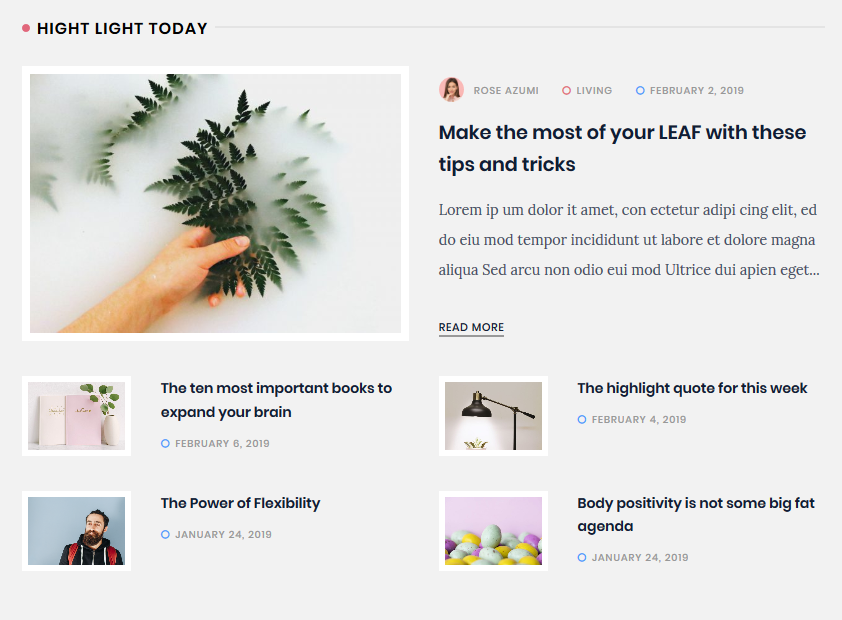842x620 pixels.
Task: Open the LEAF tips and tricks headline
Action: 622,148
